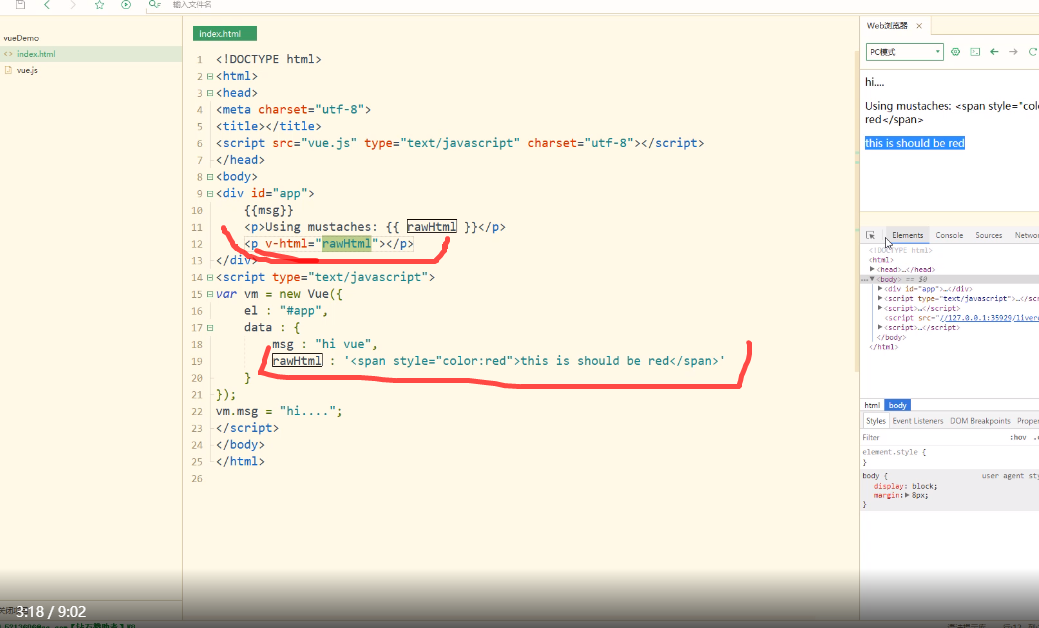Select the Web浏览器 panel tab
1039x628 pixels.
[887, 26]
